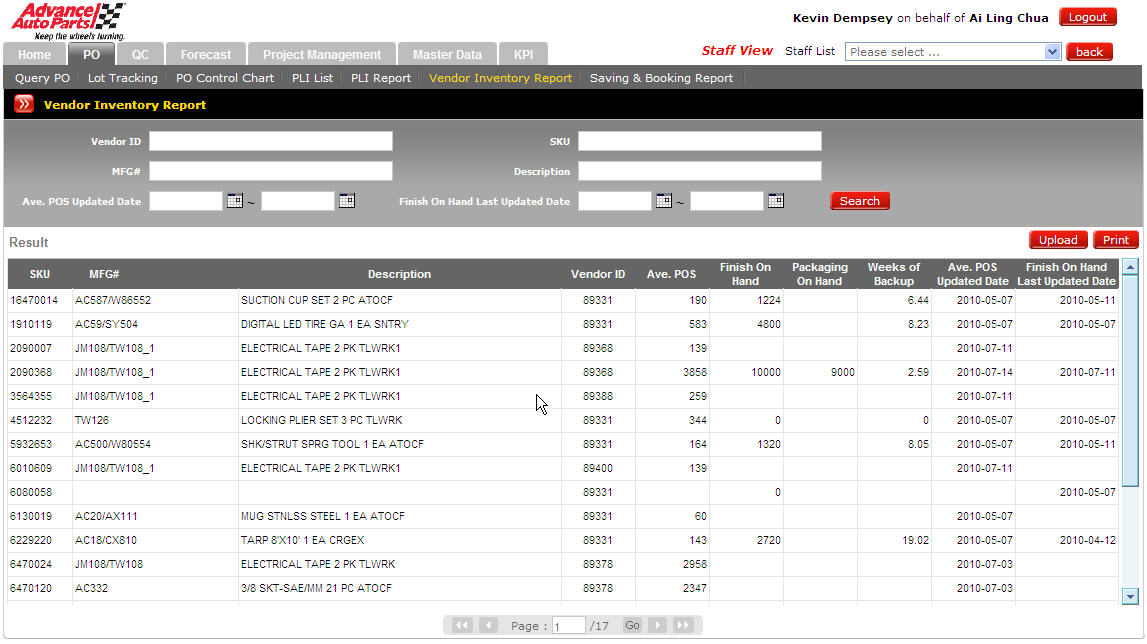Image resolution: width=1147 pixels, height=644 pixels.
Task: Open calendar for Ave. POS Updated start date
Action: click(x=234, y=201)
